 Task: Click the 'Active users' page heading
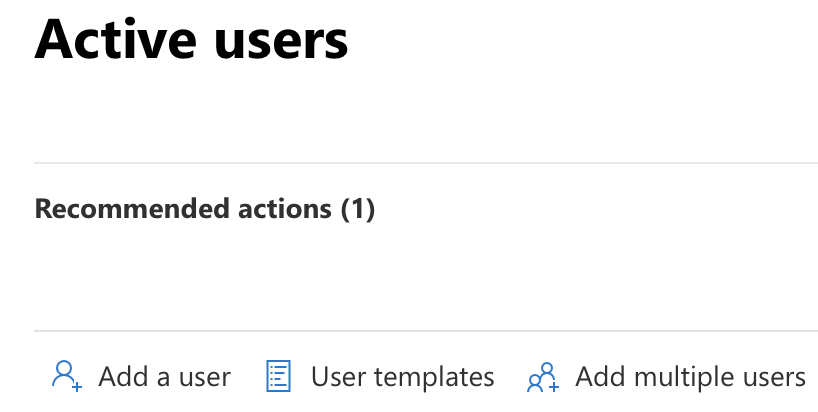(x=191, y=40)
